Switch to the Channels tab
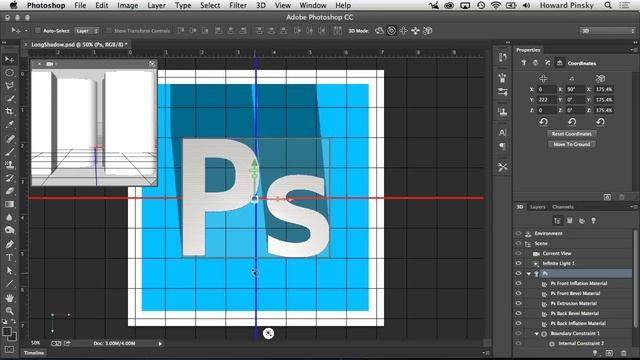 coord(563,207)
